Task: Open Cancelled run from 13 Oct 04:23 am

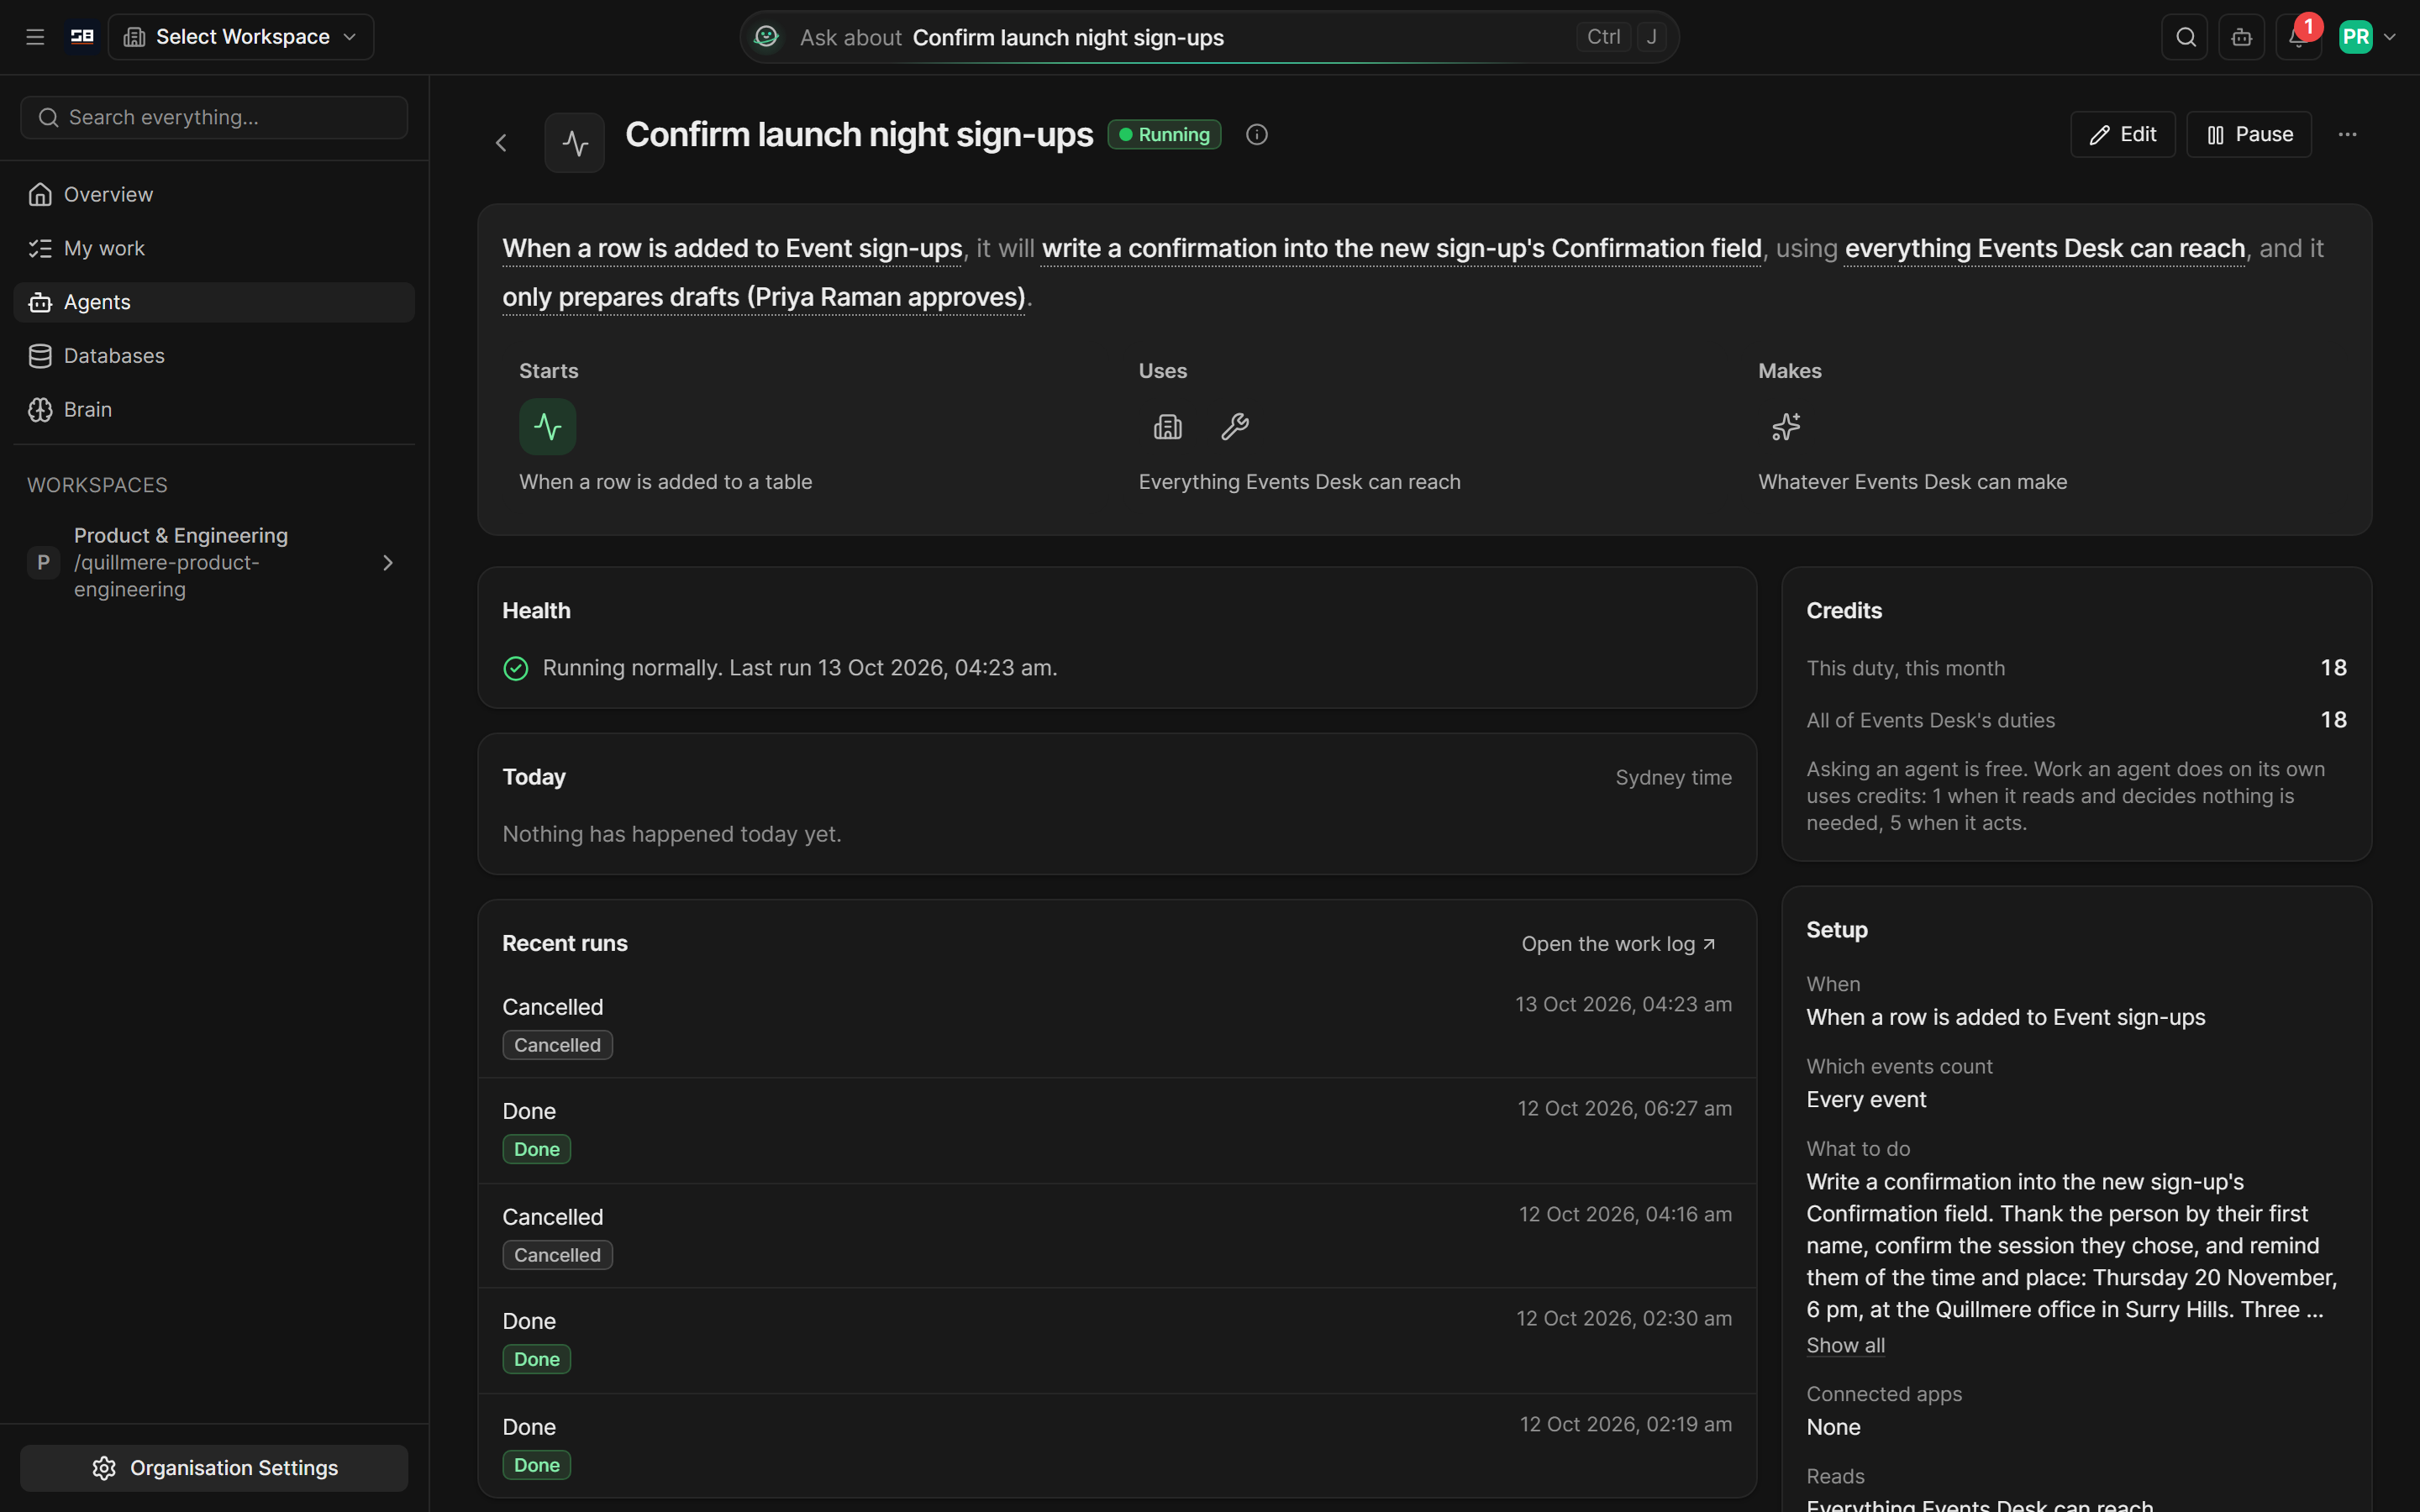Action: coord(1117,1025)
